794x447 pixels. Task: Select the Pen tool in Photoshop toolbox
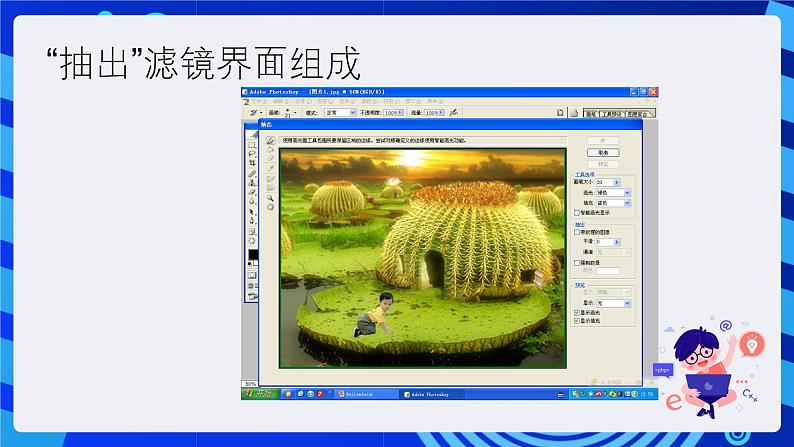252,221
